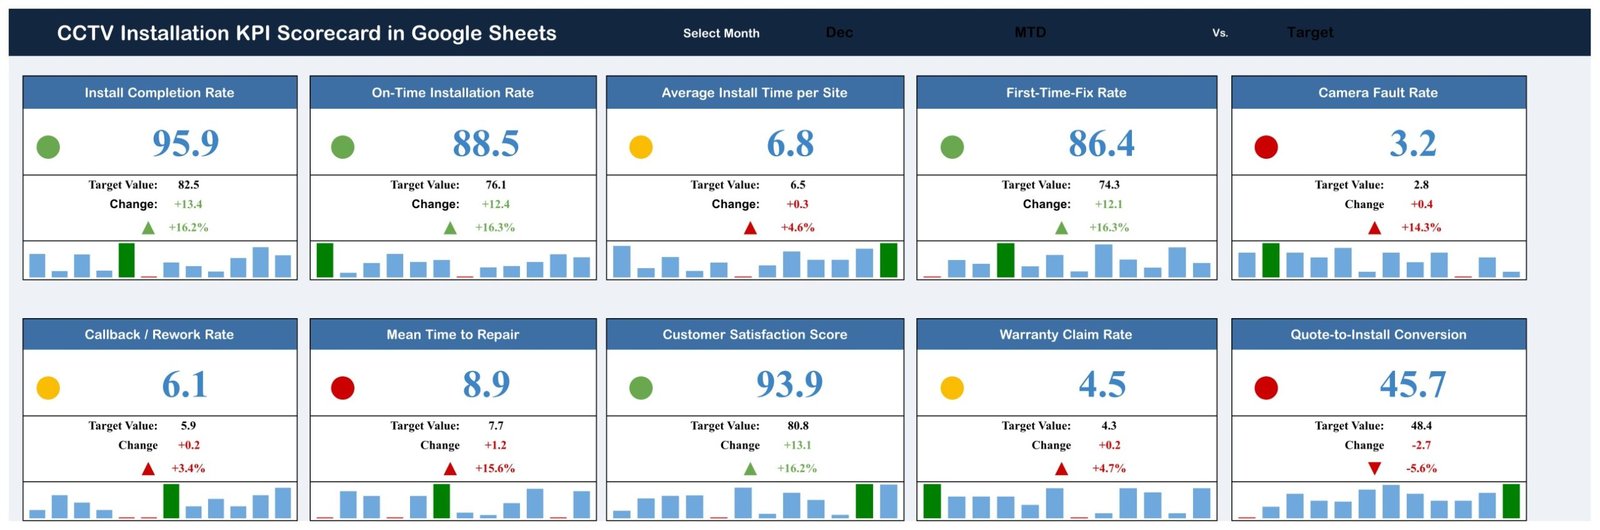
Task: Select the Camera Fault Rate header
Action: tap(1378, 93)
